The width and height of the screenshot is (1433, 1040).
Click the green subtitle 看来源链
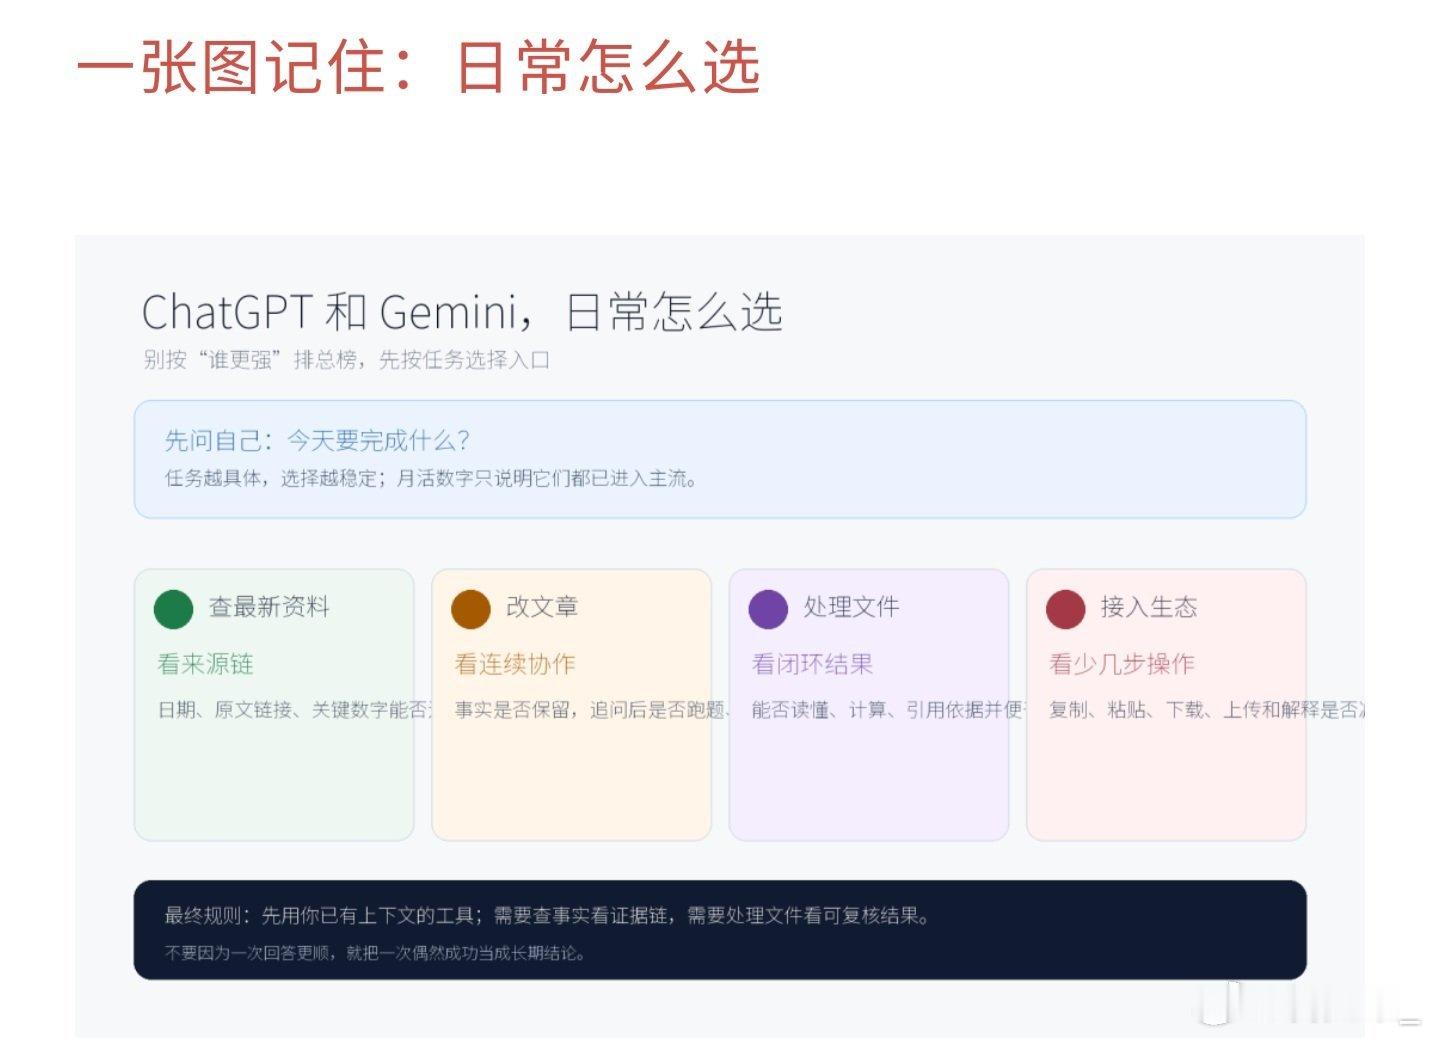(205, 664)
